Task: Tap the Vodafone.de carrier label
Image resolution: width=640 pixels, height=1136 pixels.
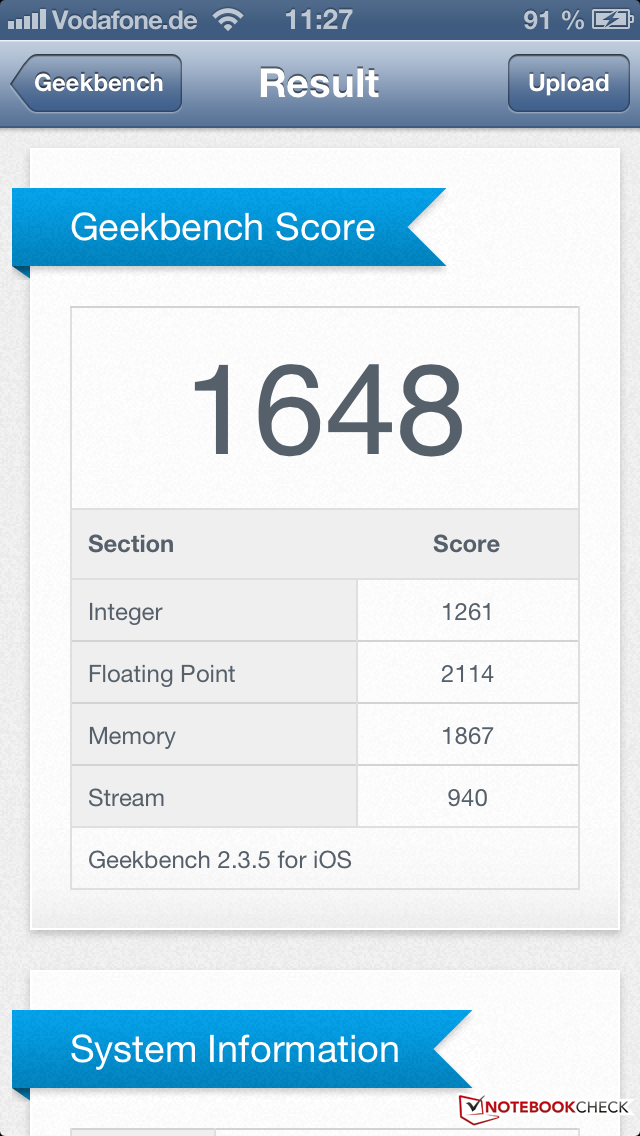Action: pyautogui.click(x=125, y=19)
